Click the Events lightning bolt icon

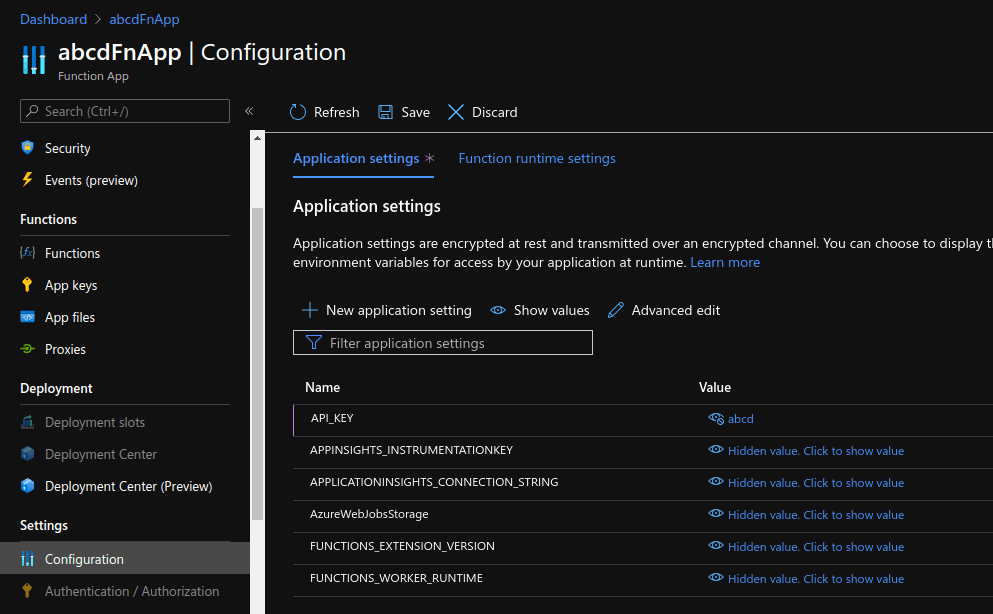coord(27,180)
